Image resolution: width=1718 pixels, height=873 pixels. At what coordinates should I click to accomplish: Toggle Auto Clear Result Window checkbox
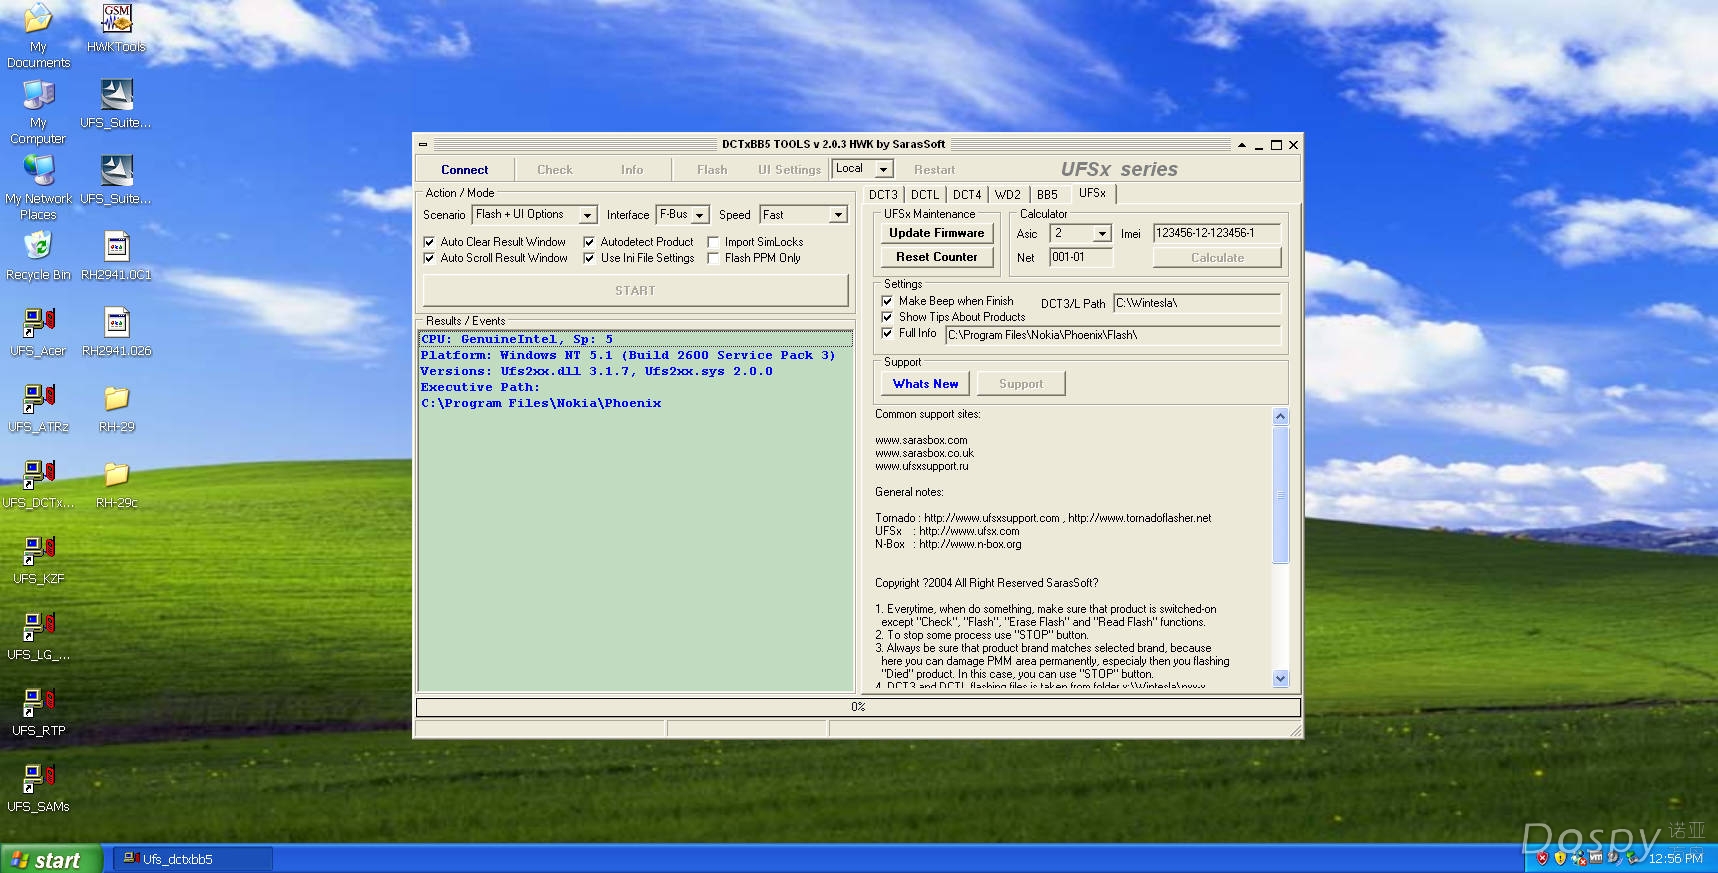click(x=429, y=242)
